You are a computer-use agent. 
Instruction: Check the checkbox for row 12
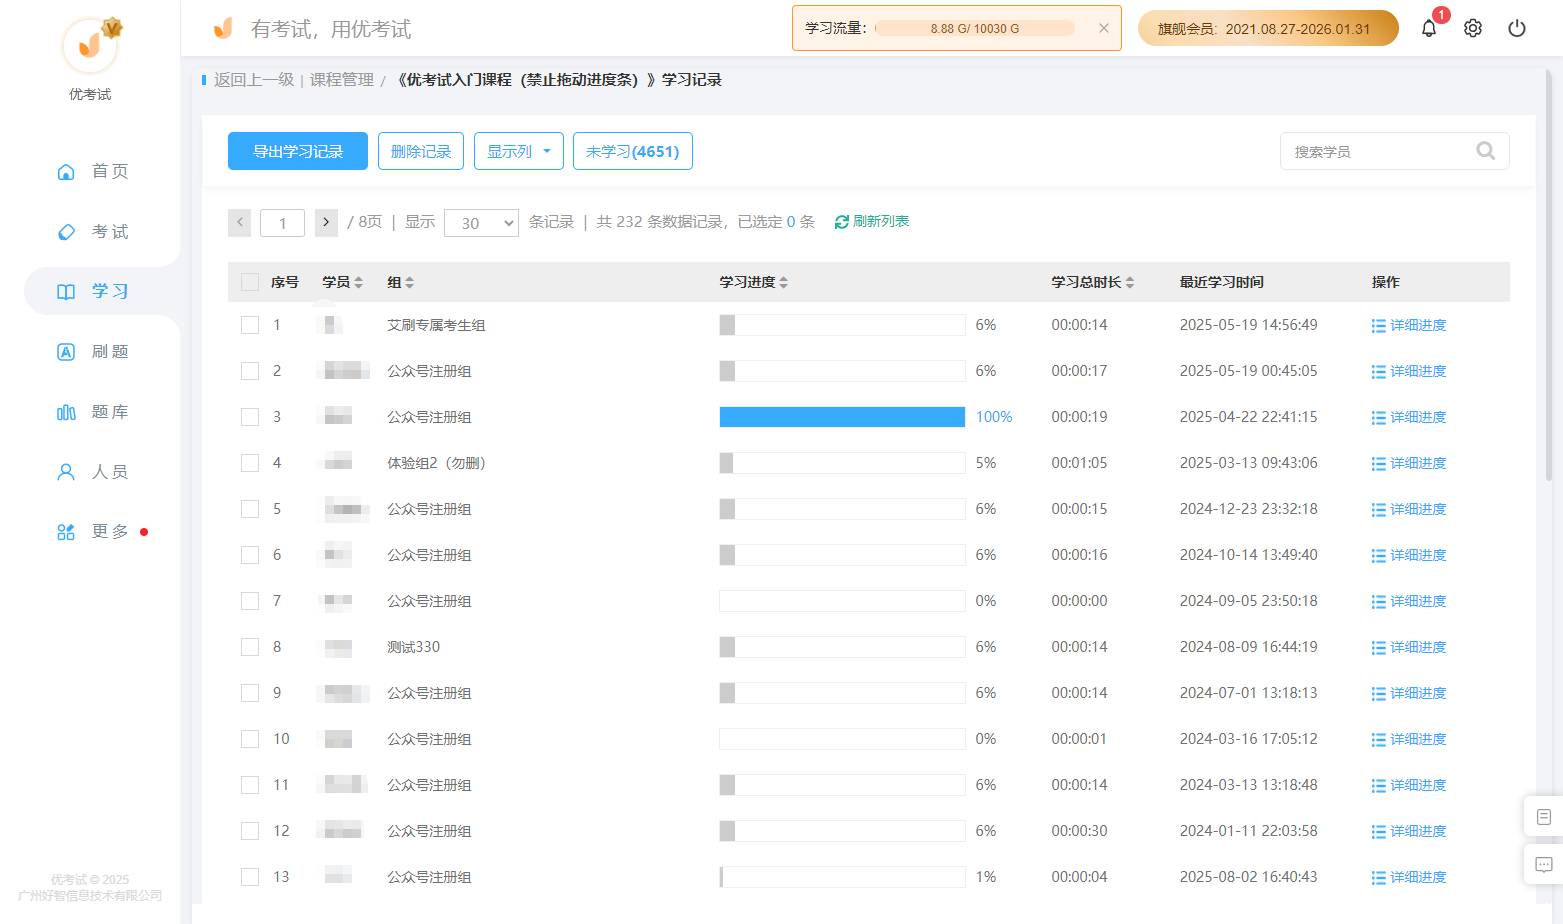point(250,831)
